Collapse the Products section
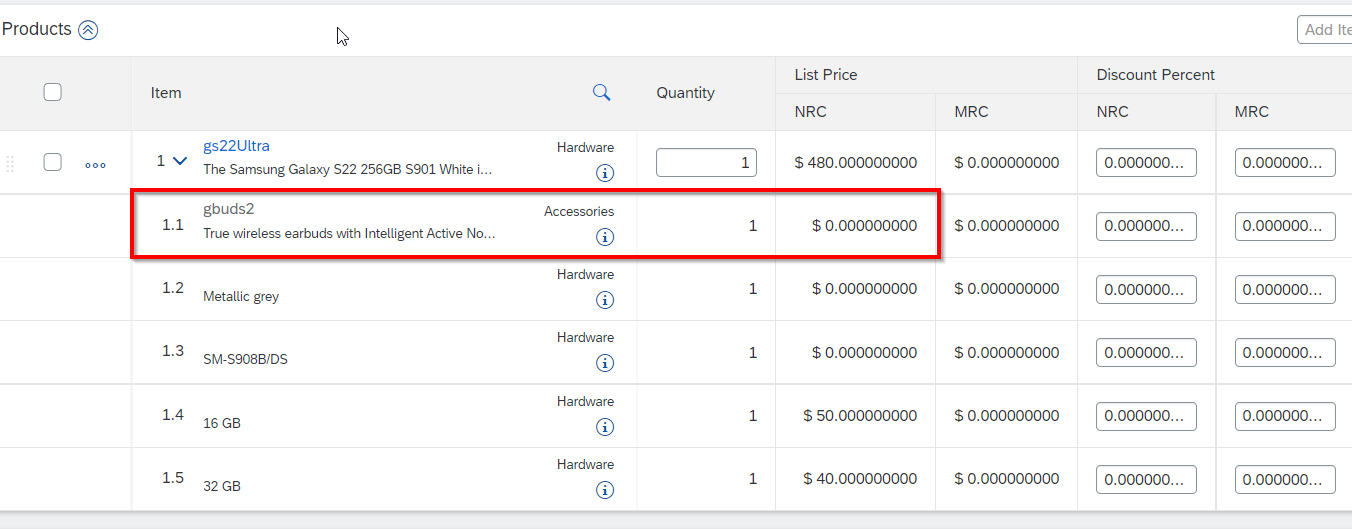1352x529 pixels. [x=88, y=30]
